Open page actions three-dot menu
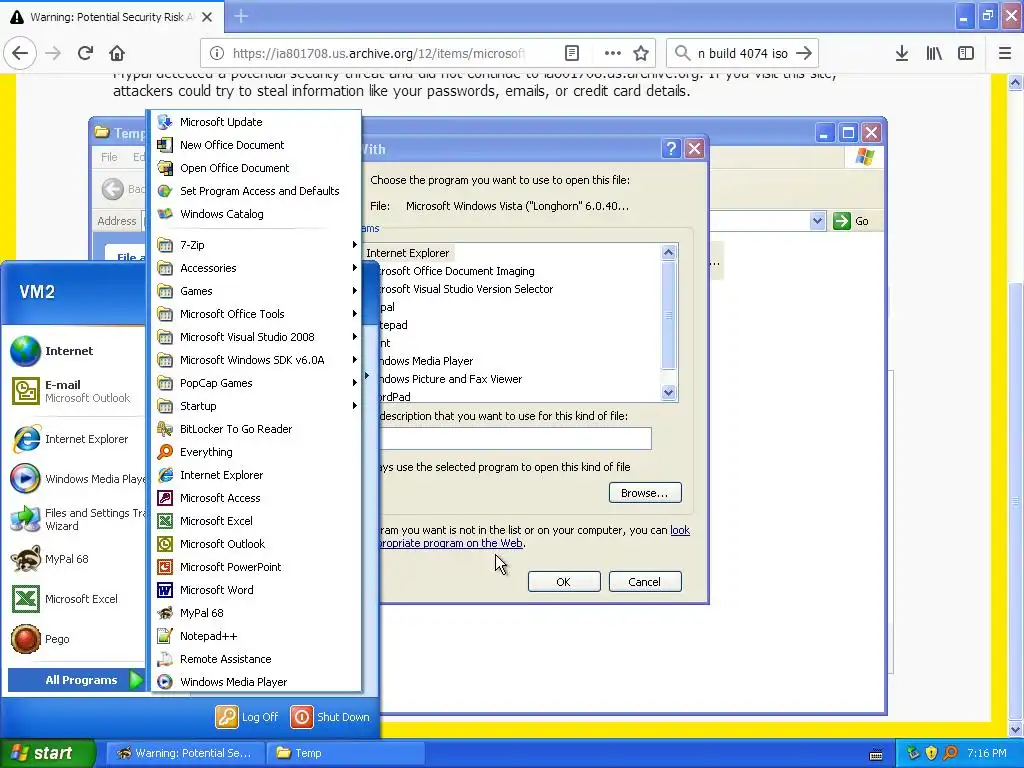Image resolution: width=1024 pixels, height=768 pixels. [612, 54]
